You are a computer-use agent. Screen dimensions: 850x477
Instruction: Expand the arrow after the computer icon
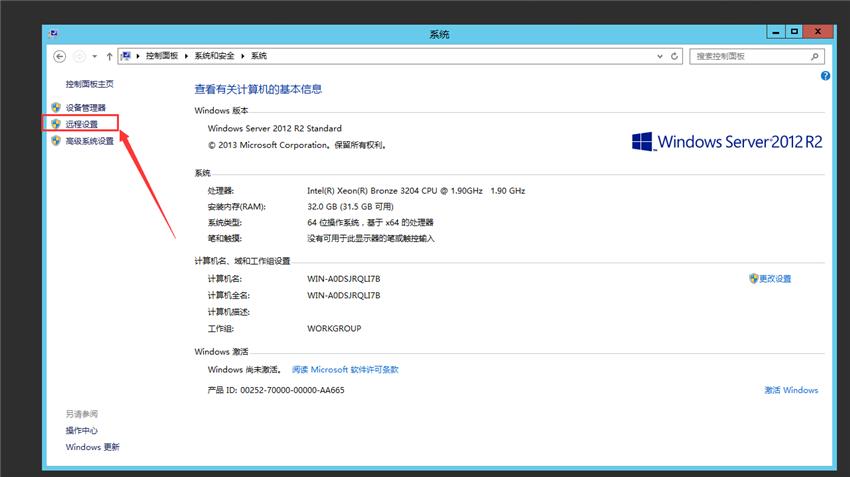pos(138,56)
